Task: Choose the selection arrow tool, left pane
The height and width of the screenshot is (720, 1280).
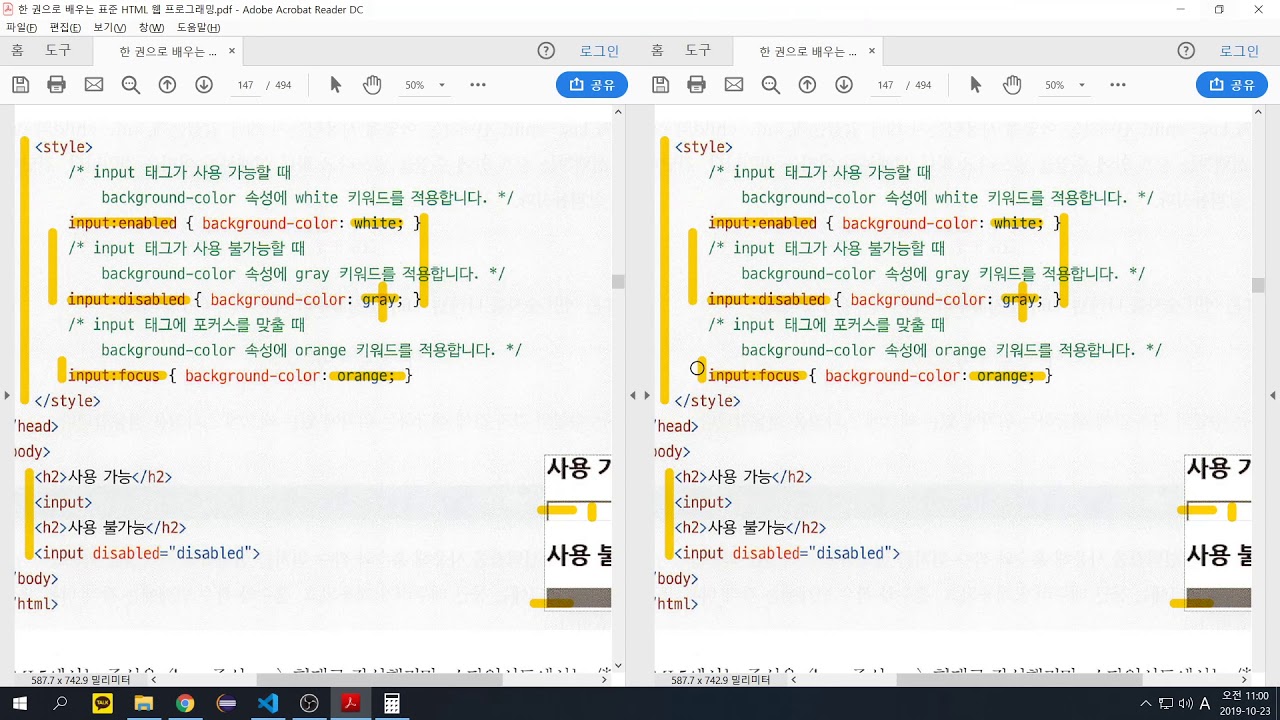Action: coord(336,85)
